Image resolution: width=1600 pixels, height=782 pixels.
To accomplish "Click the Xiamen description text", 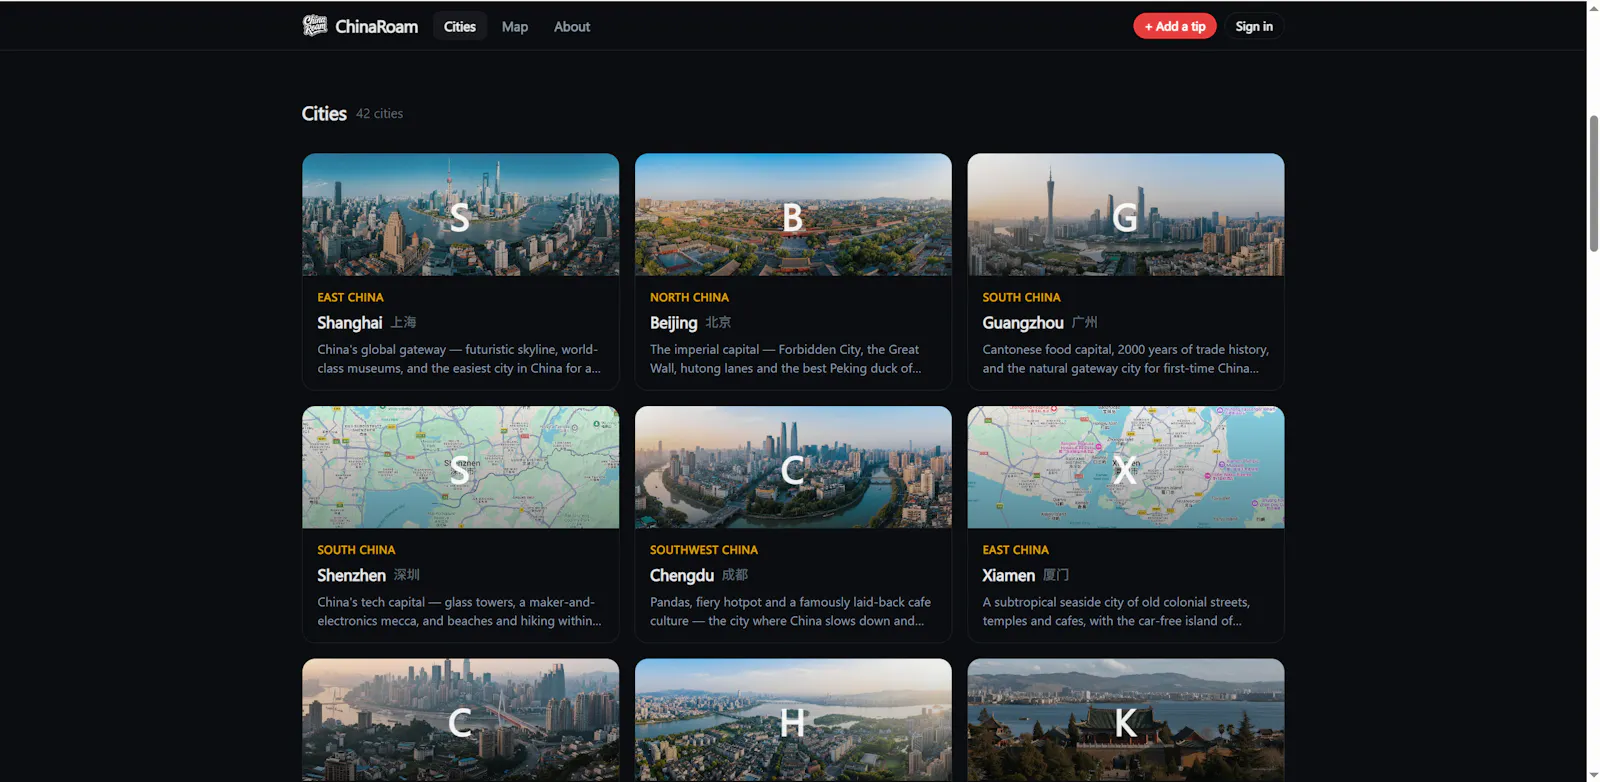I will 1116,611.
